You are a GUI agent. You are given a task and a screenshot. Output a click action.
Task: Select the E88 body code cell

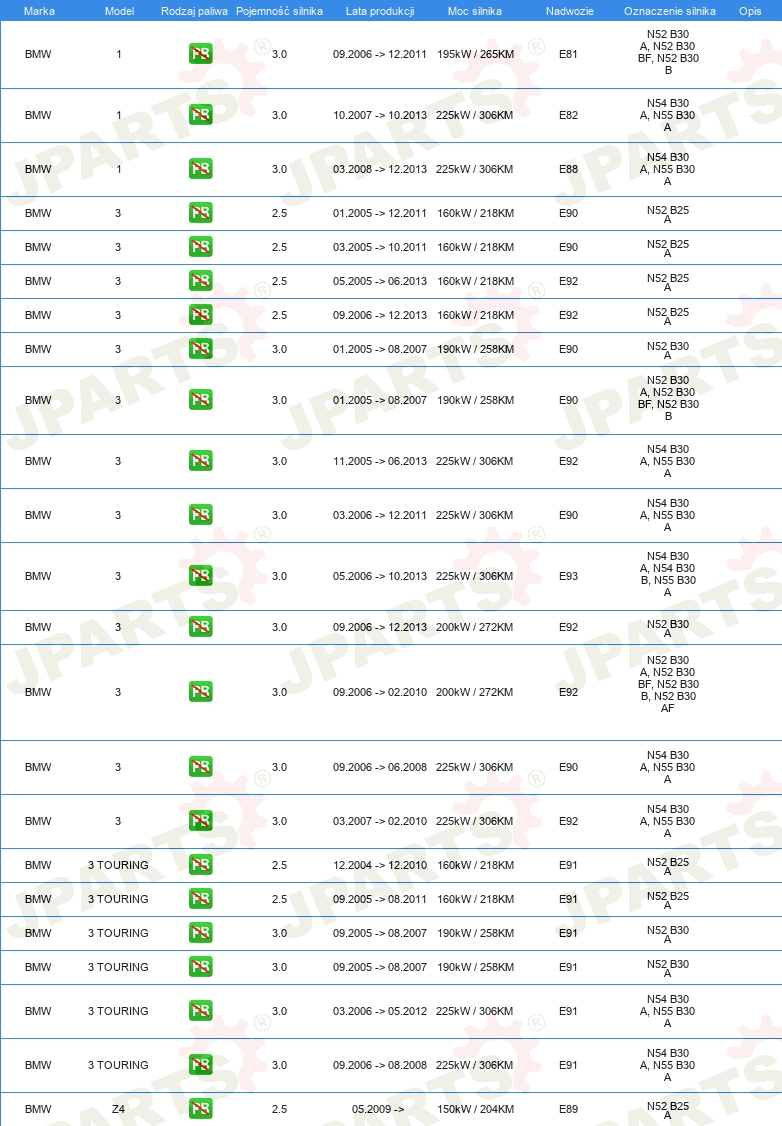(568, 169)
